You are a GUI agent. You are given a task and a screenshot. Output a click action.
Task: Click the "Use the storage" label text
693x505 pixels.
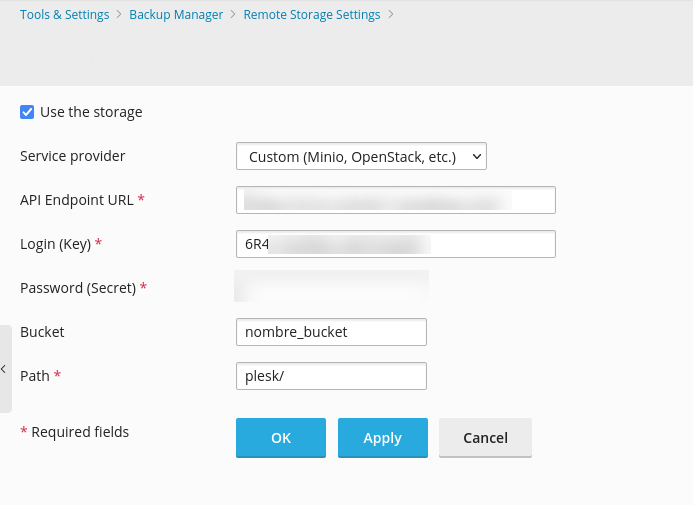click(91, 112)
